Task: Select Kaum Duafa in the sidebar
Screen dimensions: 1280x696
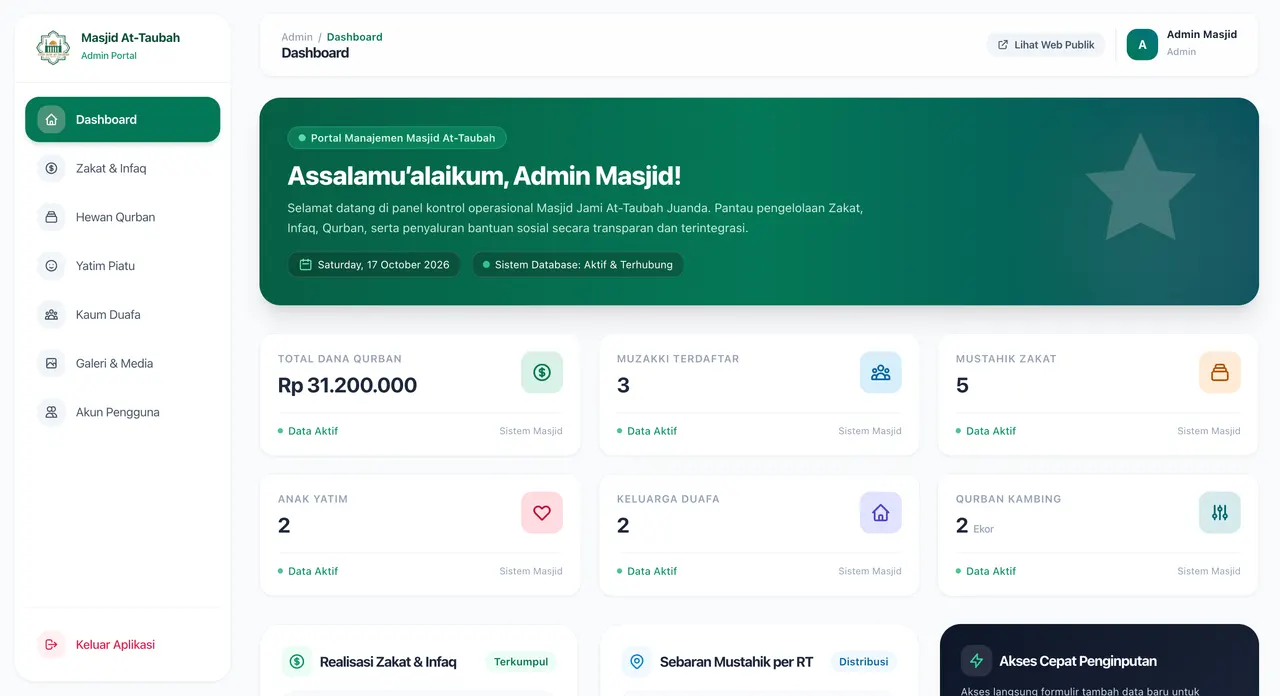Action: point(123,314)
